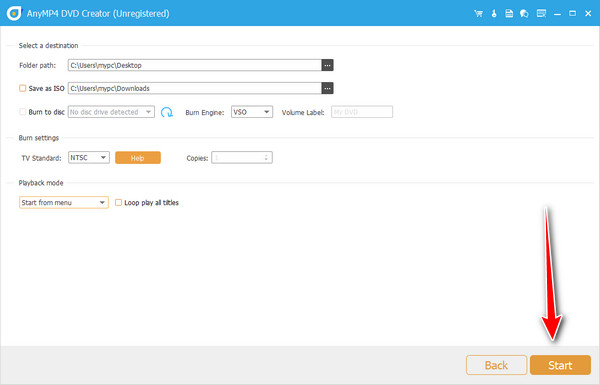The height and width of the screenshot is (385, 600).
Task: Click the Folder path text field
Action: 195,65
